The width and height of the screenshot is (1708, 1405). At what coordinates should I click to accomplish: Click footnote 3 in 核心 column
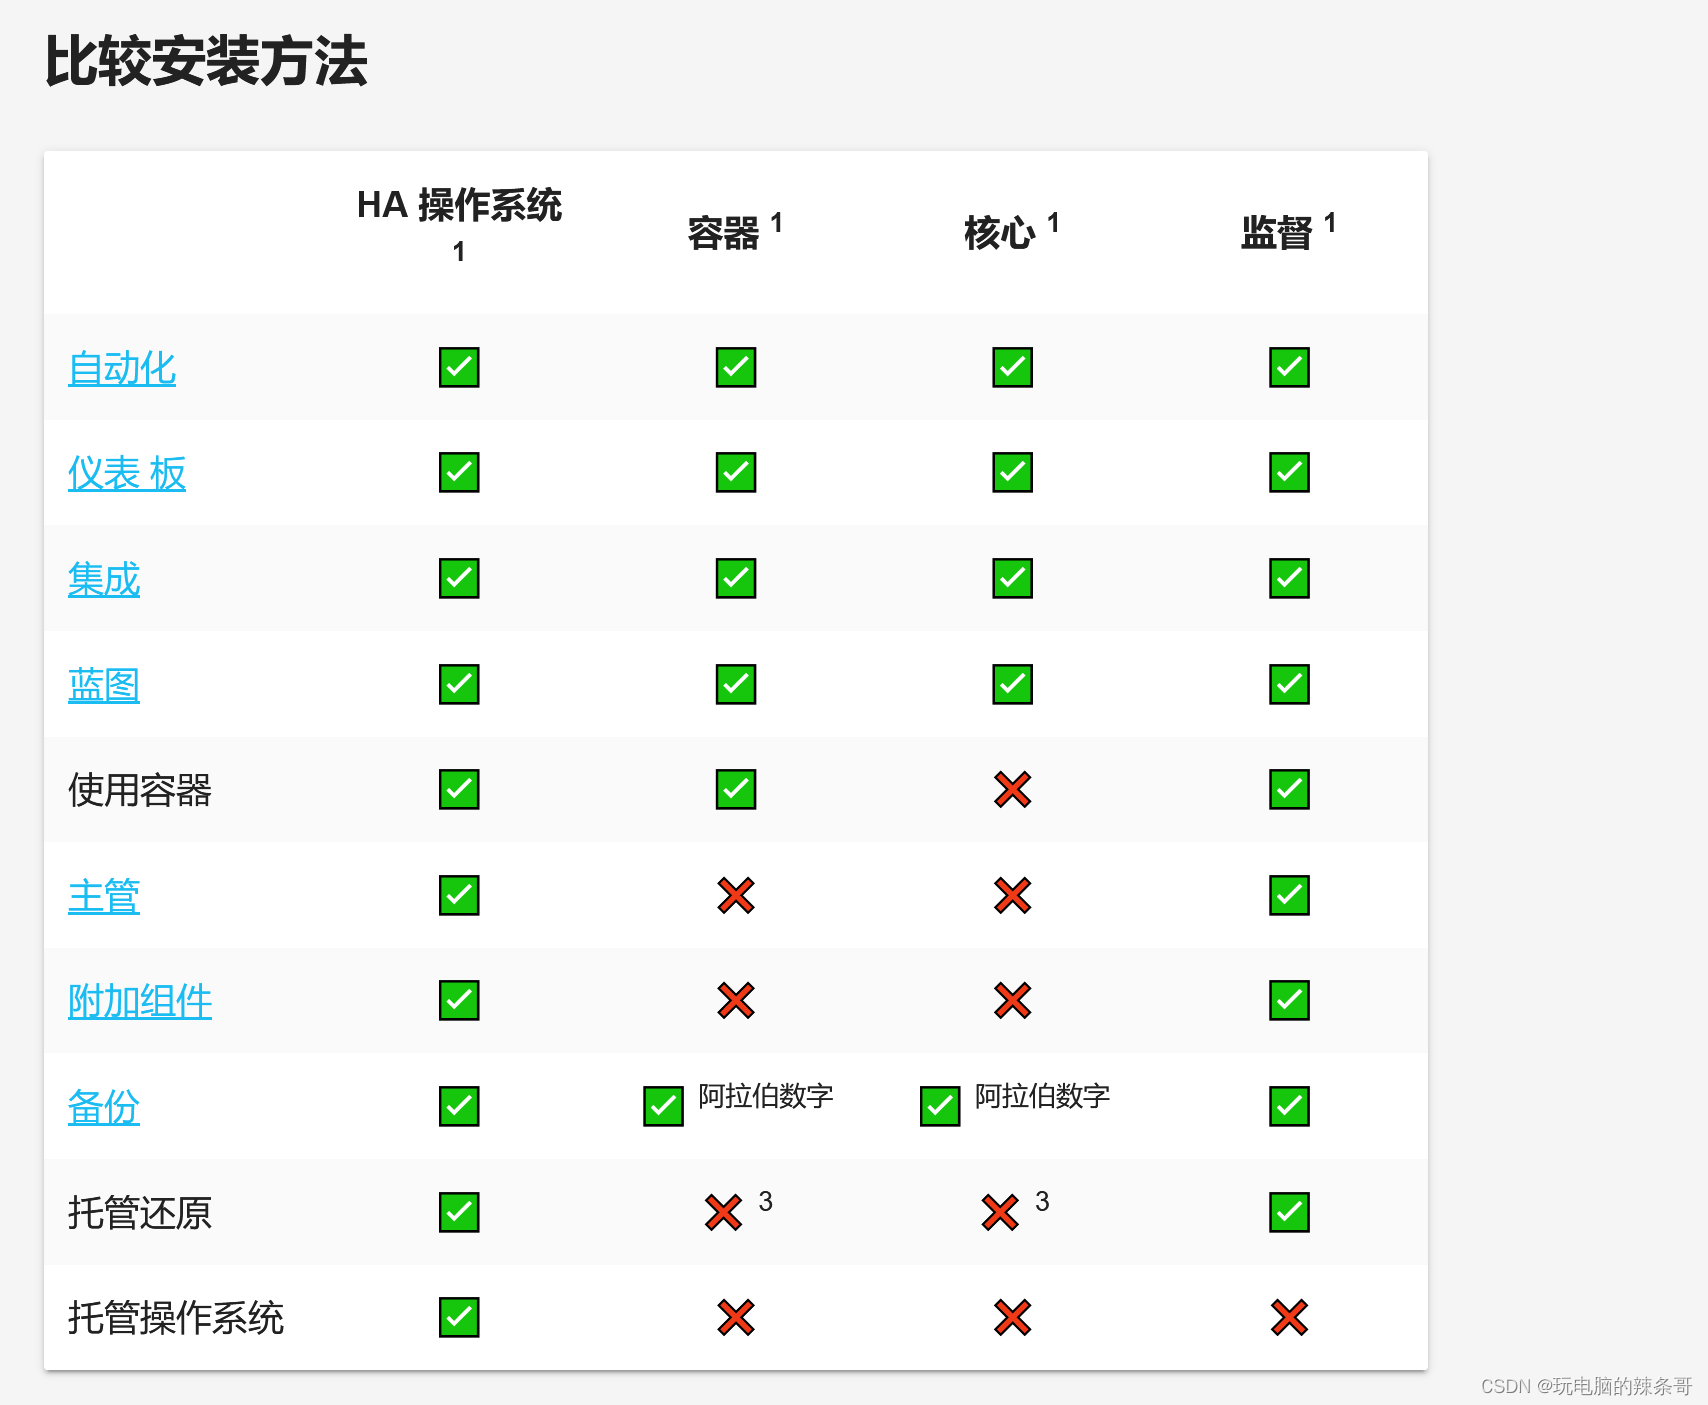(x=1042, y=1201)
